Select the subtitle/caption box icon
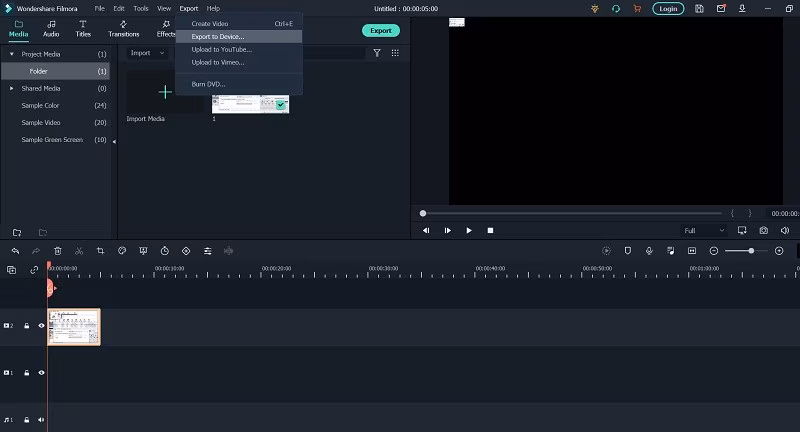Viewport: 800px width, 432px height. pyautogui.click(x=692, y=251)
